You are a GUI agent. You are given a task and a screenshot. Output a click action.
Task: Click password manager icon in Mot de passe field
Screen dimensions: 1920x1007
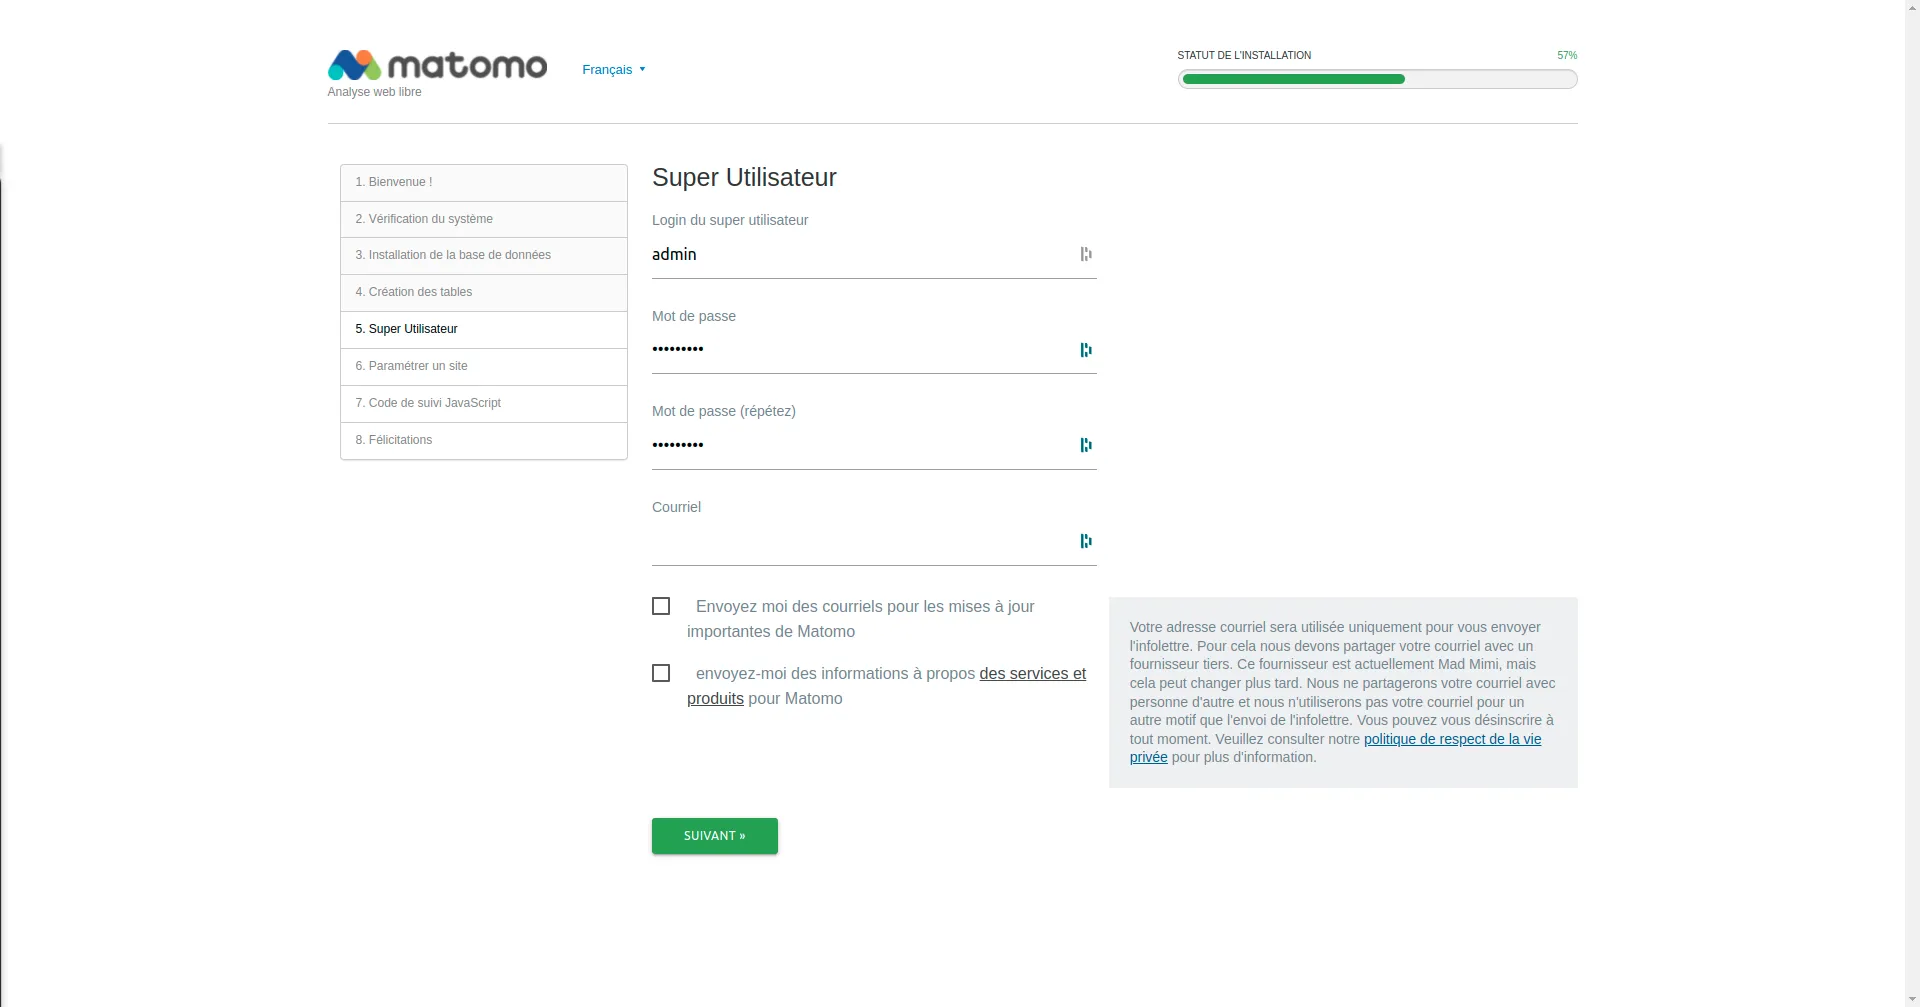(x=1085, y=350)
